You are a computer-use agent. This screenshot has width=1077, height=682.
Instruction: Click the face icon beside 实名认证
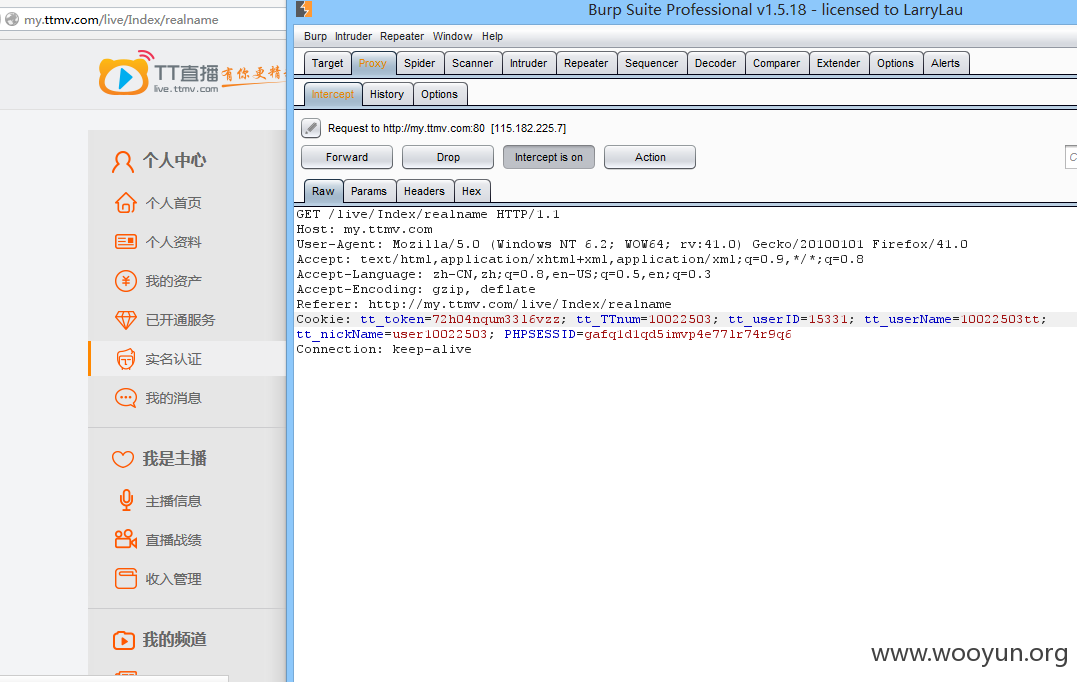click(x=126, y=359)
